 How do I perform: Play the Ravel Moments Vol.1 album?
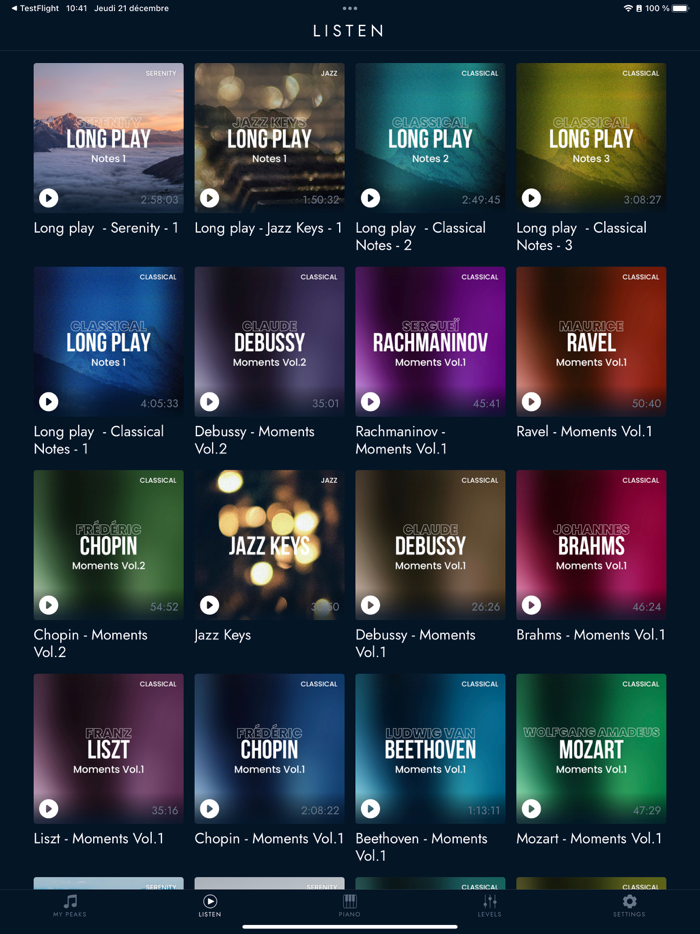coord(531,401)
